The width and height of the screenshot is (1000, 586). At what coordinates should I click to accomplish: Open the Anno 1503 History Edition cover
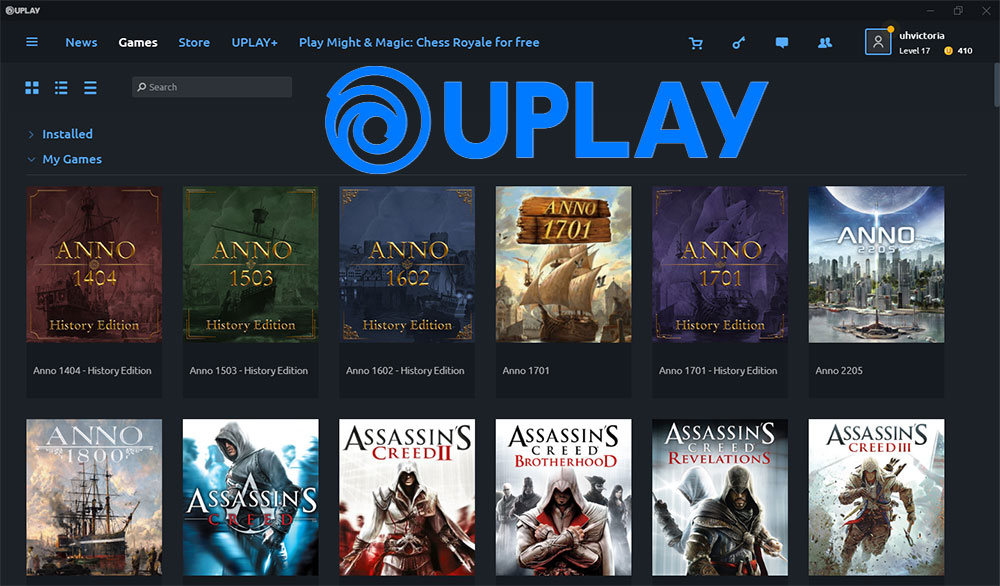point(251,264)
